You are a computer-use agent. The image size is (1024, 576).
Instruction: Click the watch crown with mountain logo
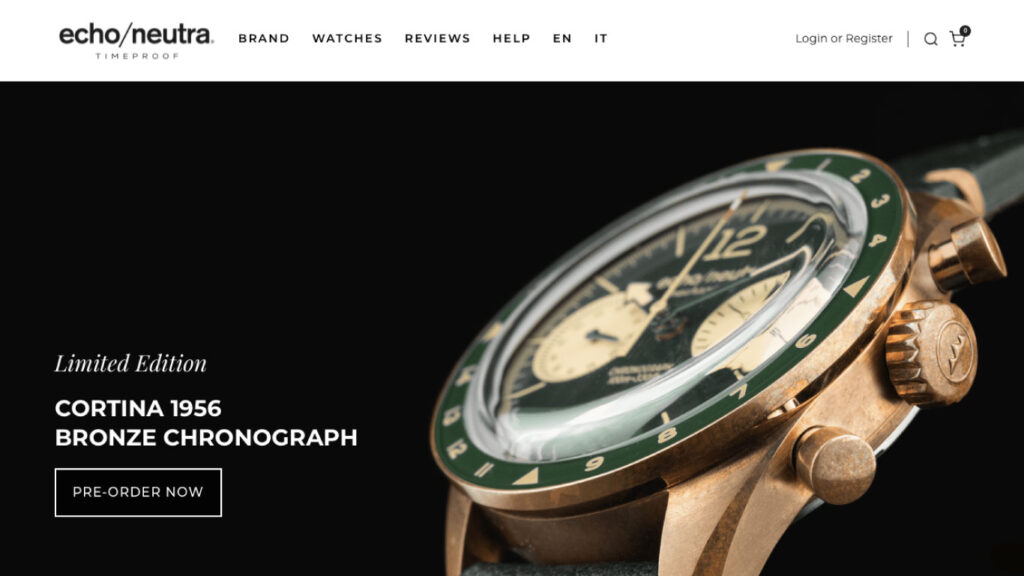tap(933, 353)
